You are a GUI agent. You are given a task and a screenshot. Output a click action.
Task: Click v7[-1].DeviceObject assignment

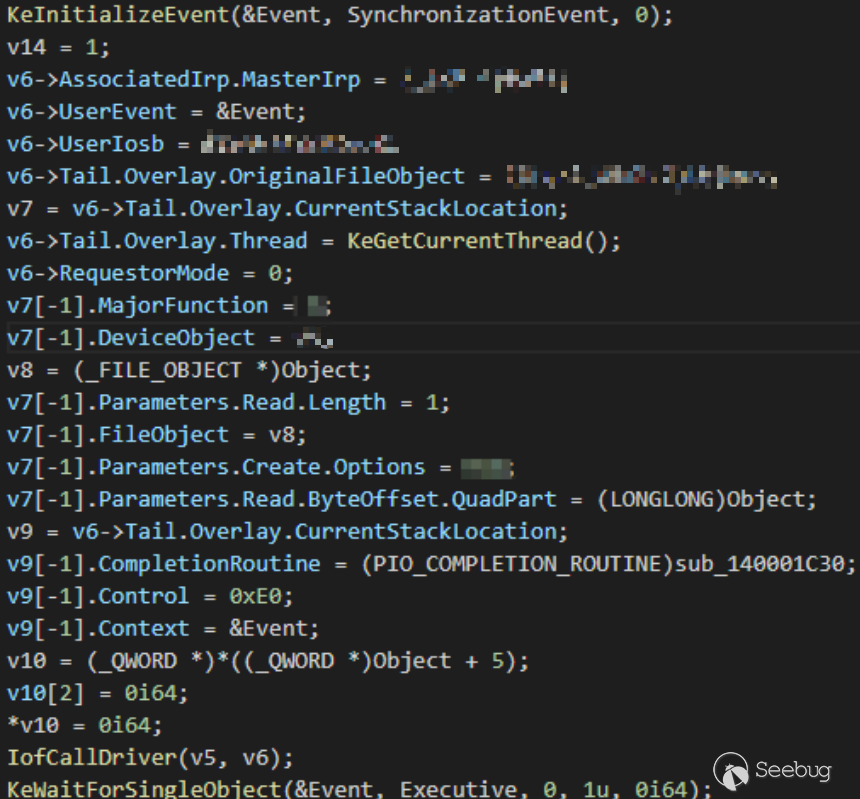pyautogui.click(x=169, y=338)
